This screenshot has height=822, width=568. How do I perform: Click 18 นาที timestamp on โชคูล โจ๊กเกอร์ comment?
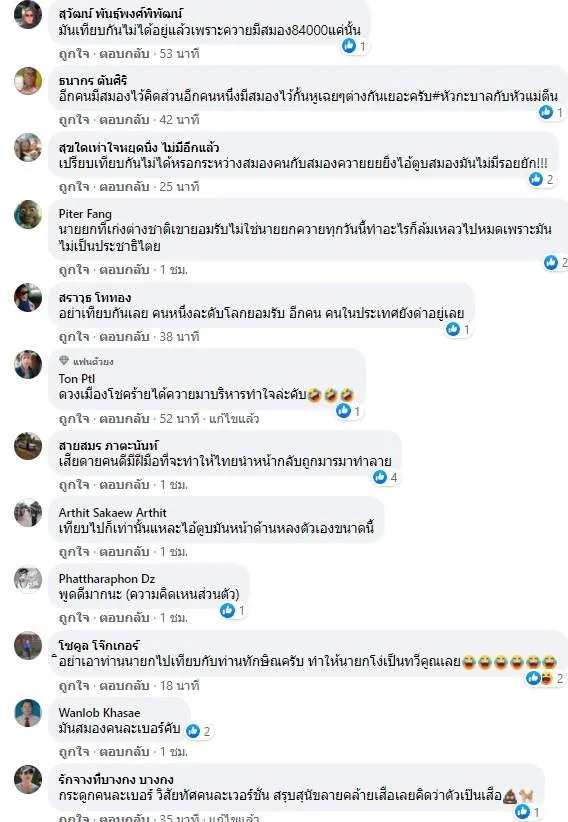coord(179,686)
